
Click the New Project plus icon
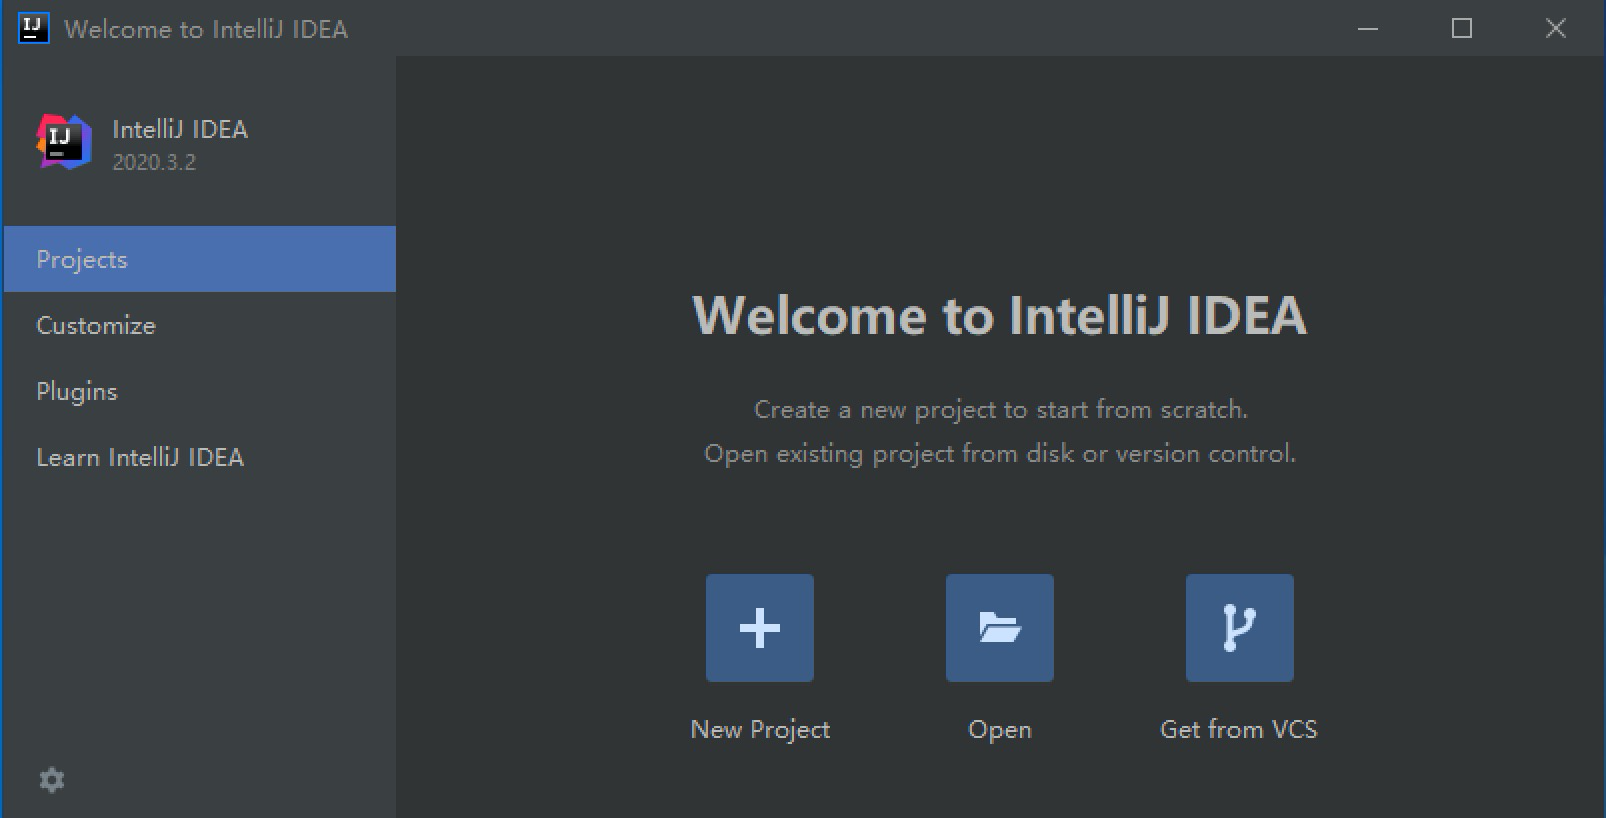(x=760, y=628)
